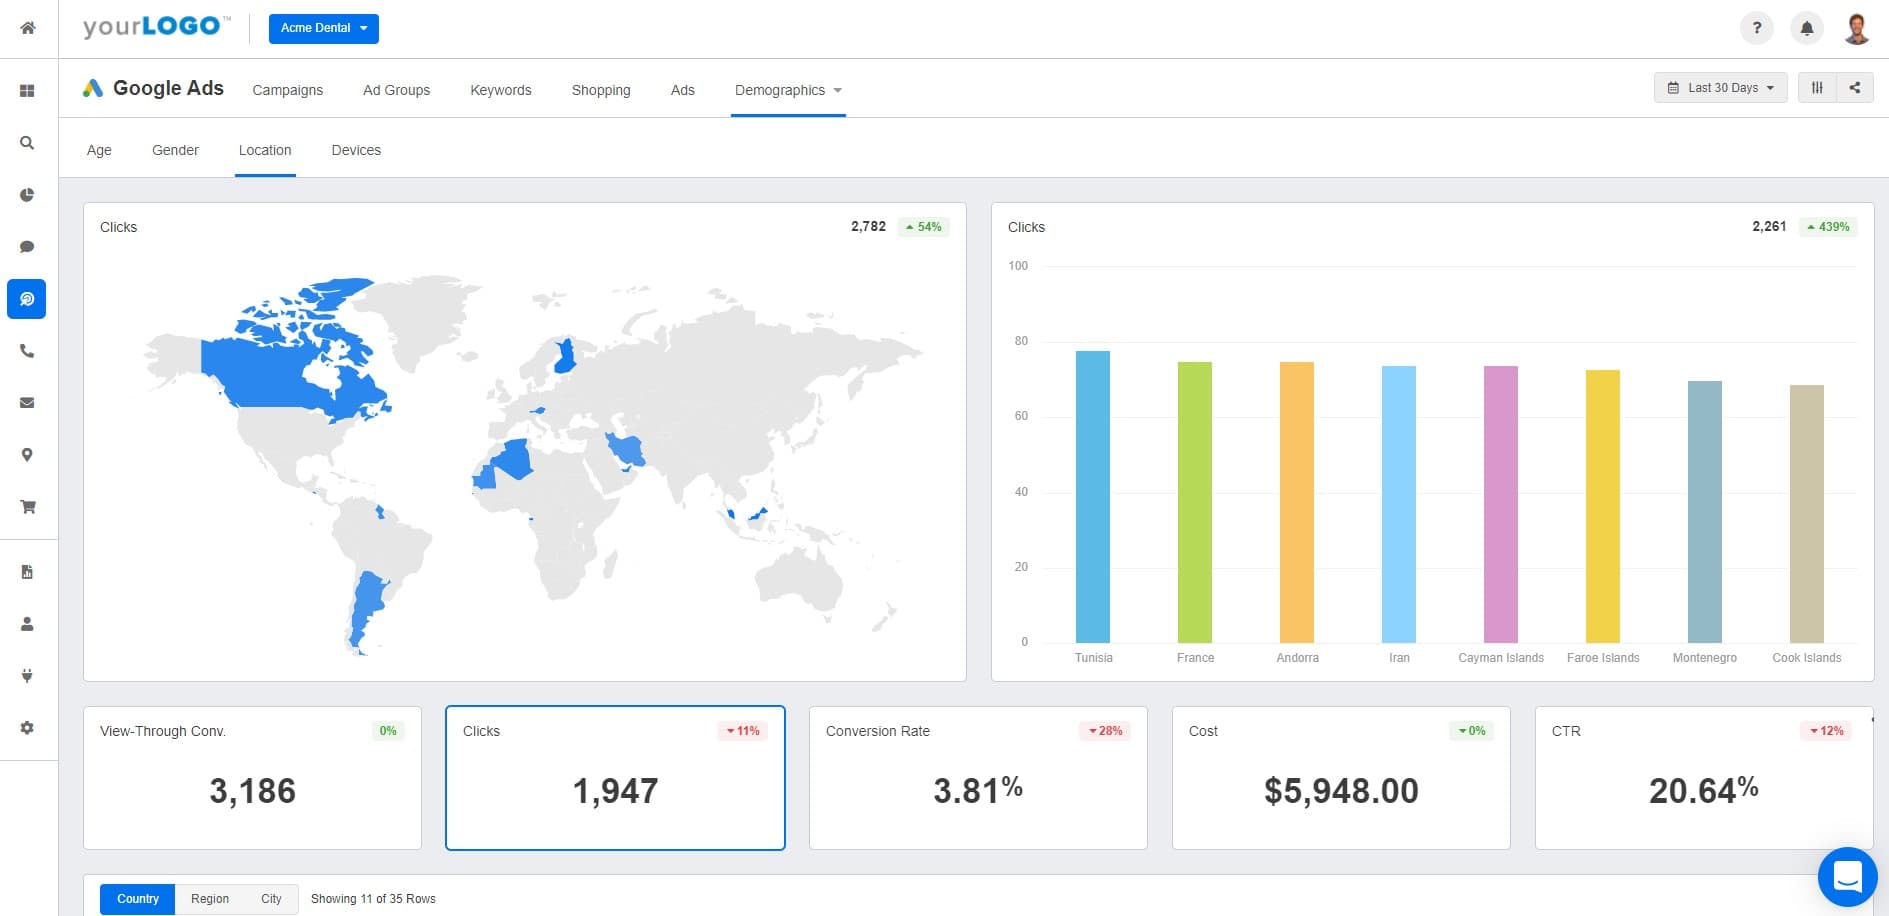The image size is (1889, 916).
Task: Switch table view to Country
Action: 138,899
